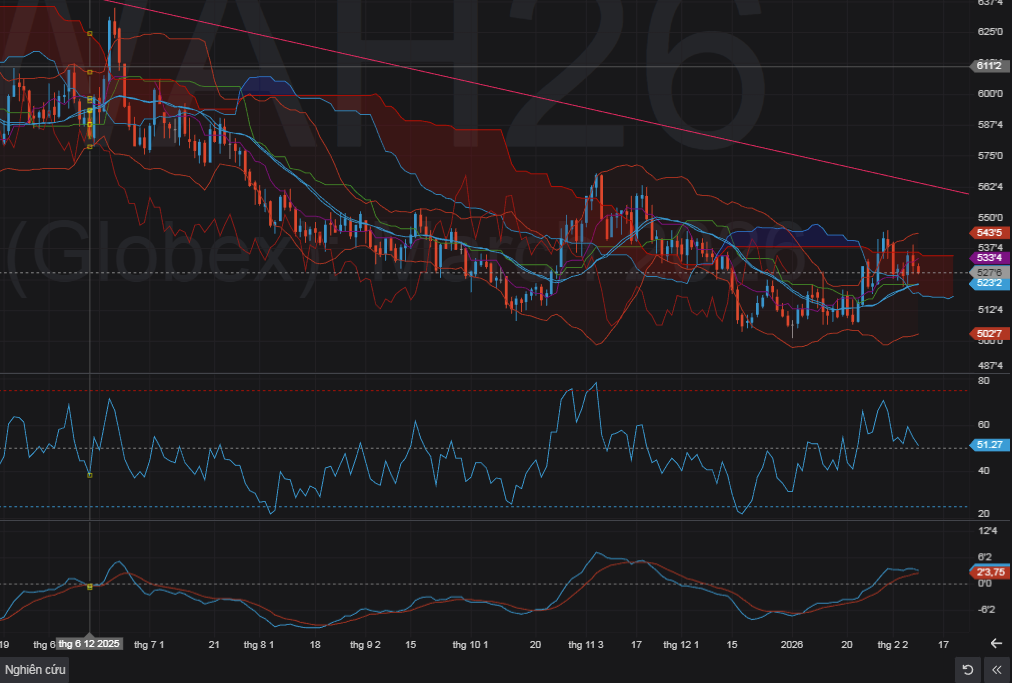Screen dimensions: 1012x683
Task: Open the Nghiên cứu tab
Action: pyautogui.click(x=35, y=669)
